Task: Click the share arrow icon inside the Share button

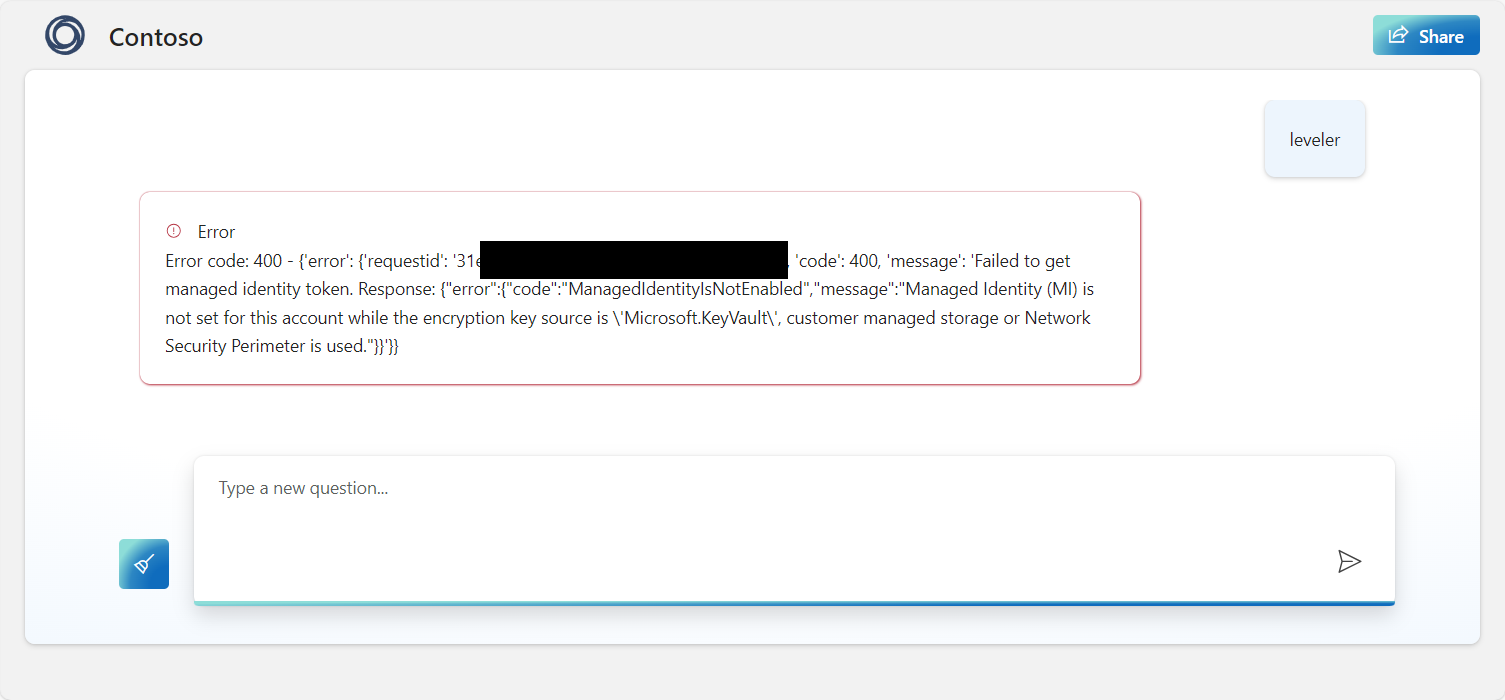Action: click(1398, 34)
